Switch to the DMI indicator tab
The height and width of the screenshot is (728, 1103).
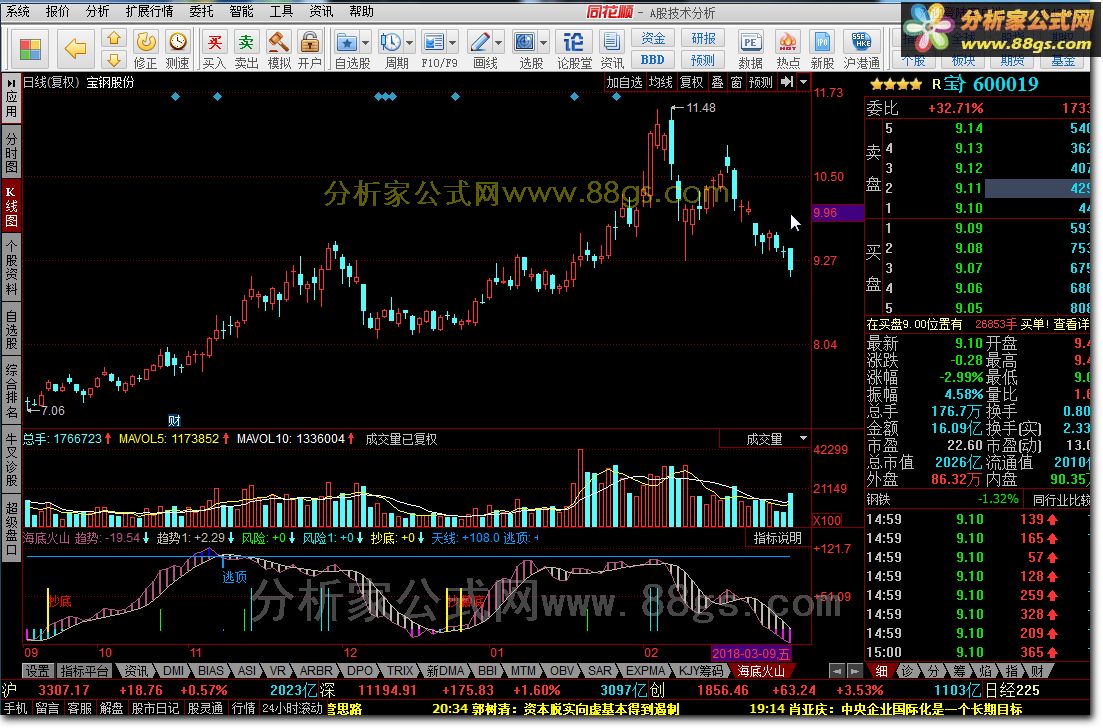click(173, 671)
